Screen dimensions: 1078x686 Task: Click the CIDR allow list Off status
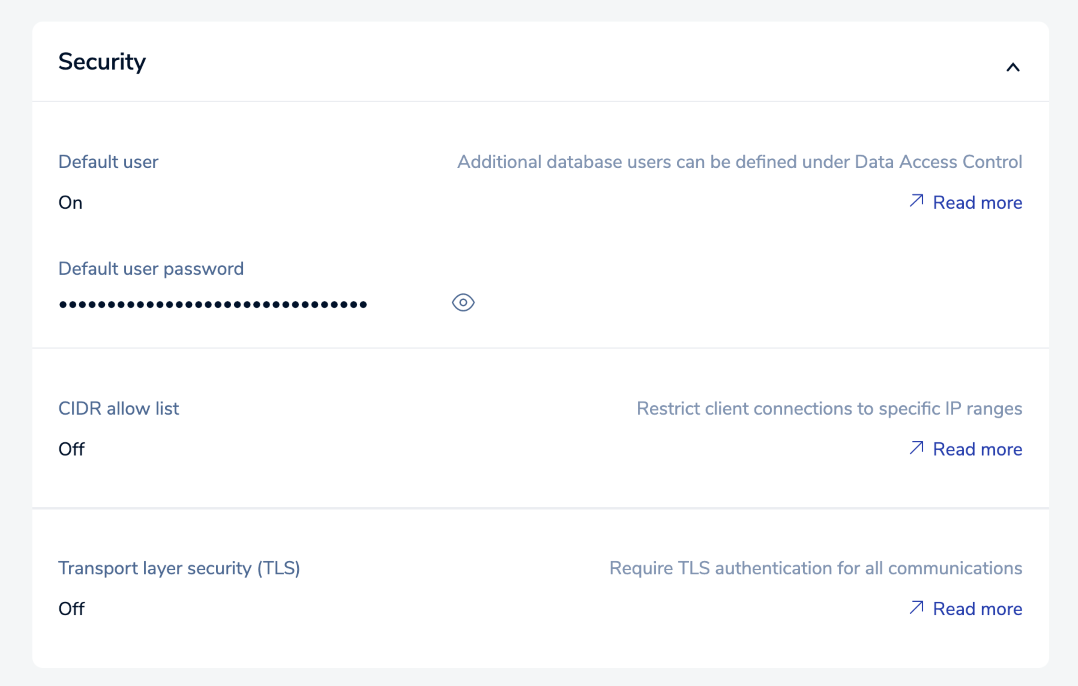71,449
